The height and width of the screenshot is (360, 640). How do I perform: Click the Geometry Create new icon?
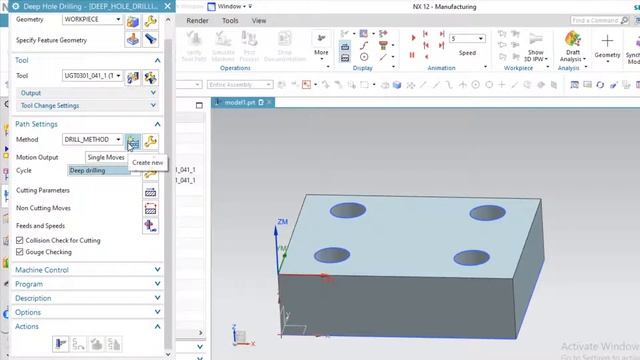(132, 21)
